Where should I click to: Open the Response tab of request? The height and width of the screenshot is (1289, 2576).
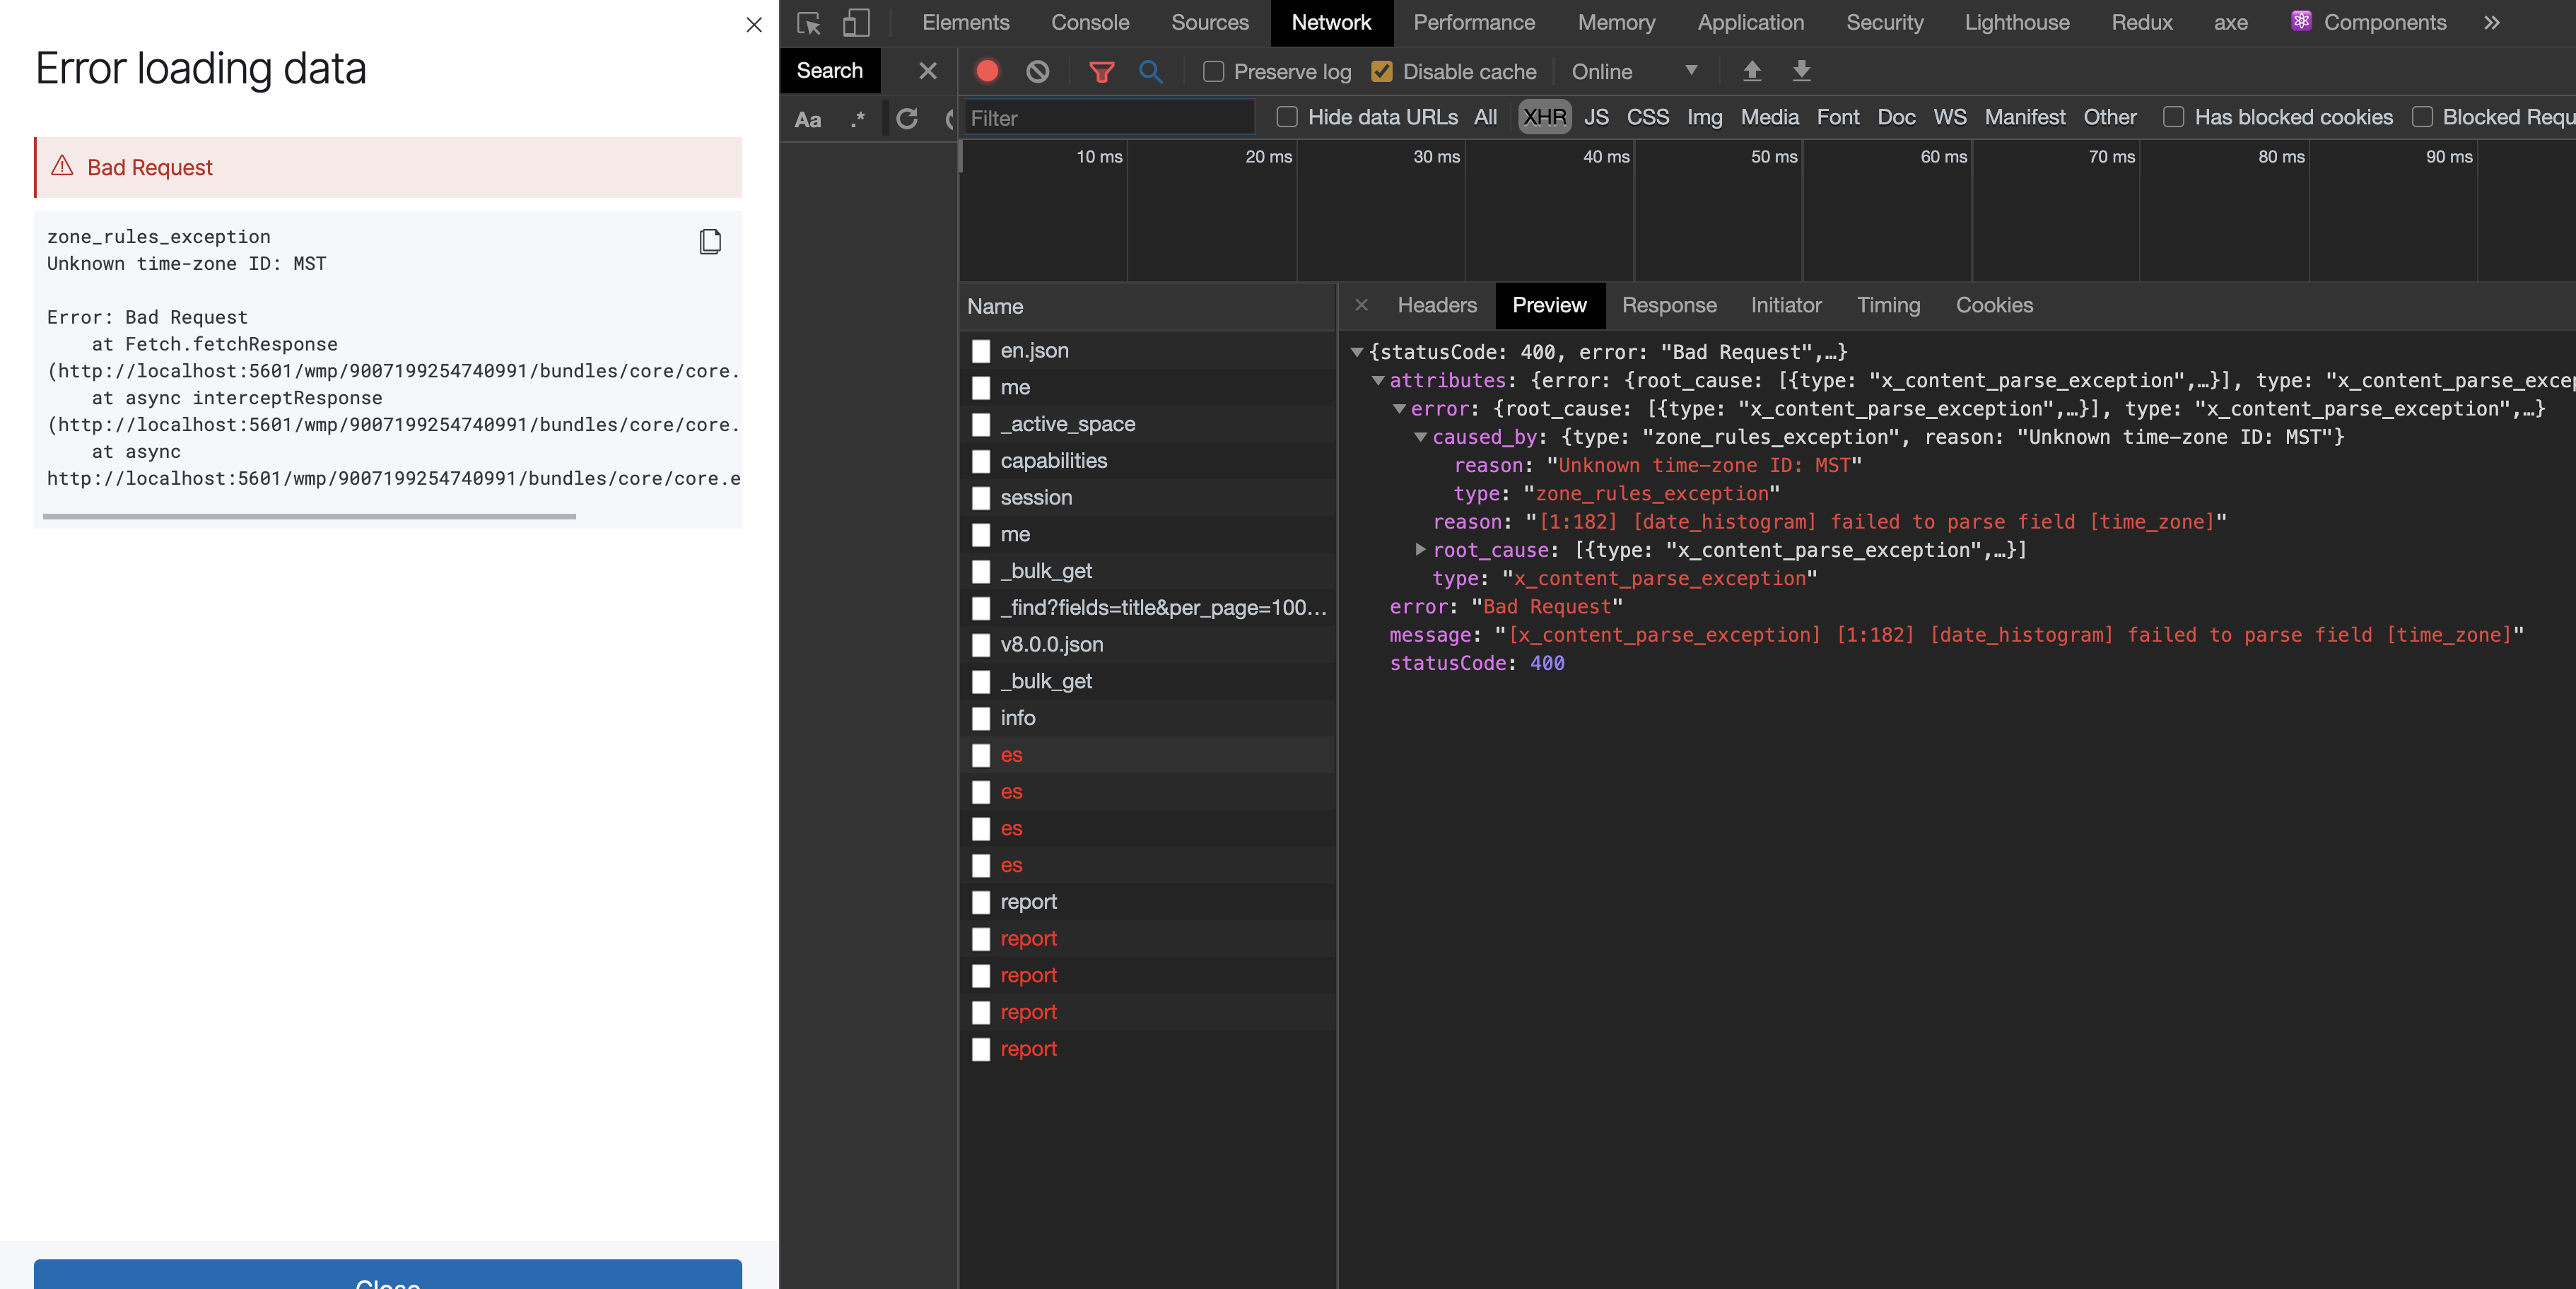pos(1668,305)
